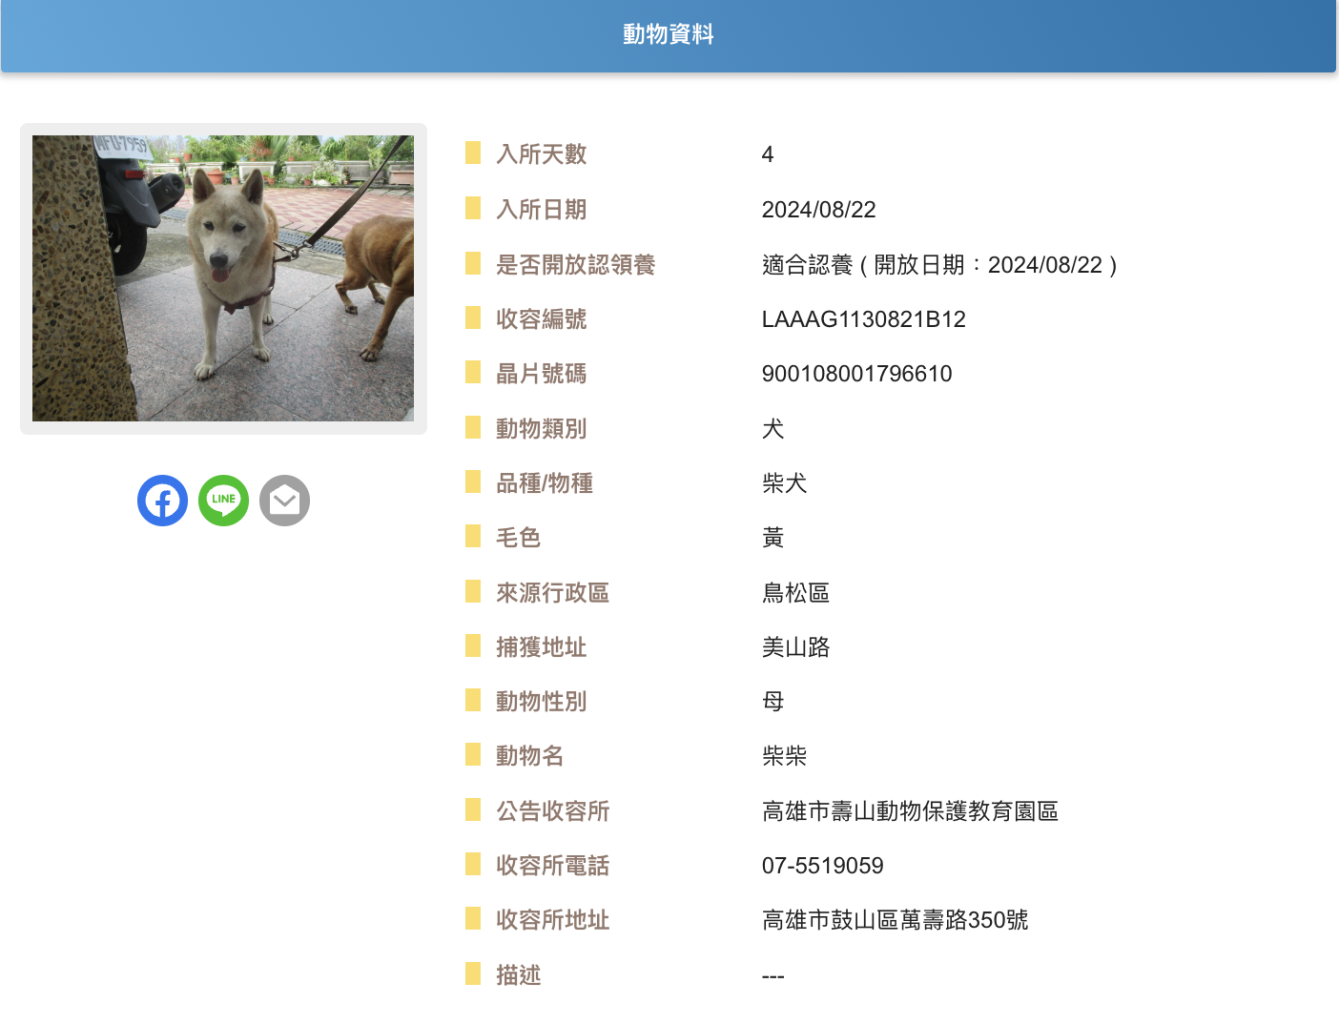This screenshot has height=1024, width=1339.
Task: Share this dog on Facebook
Action: click(x=162, y=500)
